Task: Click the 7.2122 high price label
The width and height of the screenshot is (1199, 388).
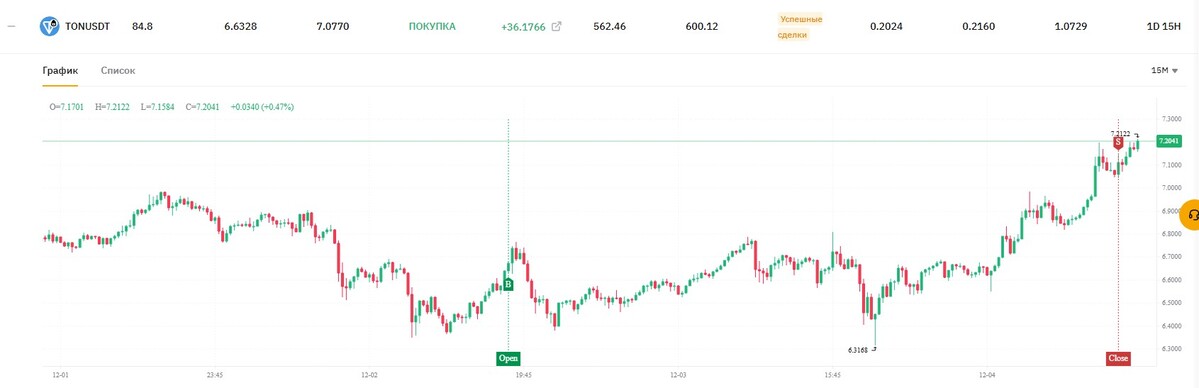Action: tap(1121, 133)
